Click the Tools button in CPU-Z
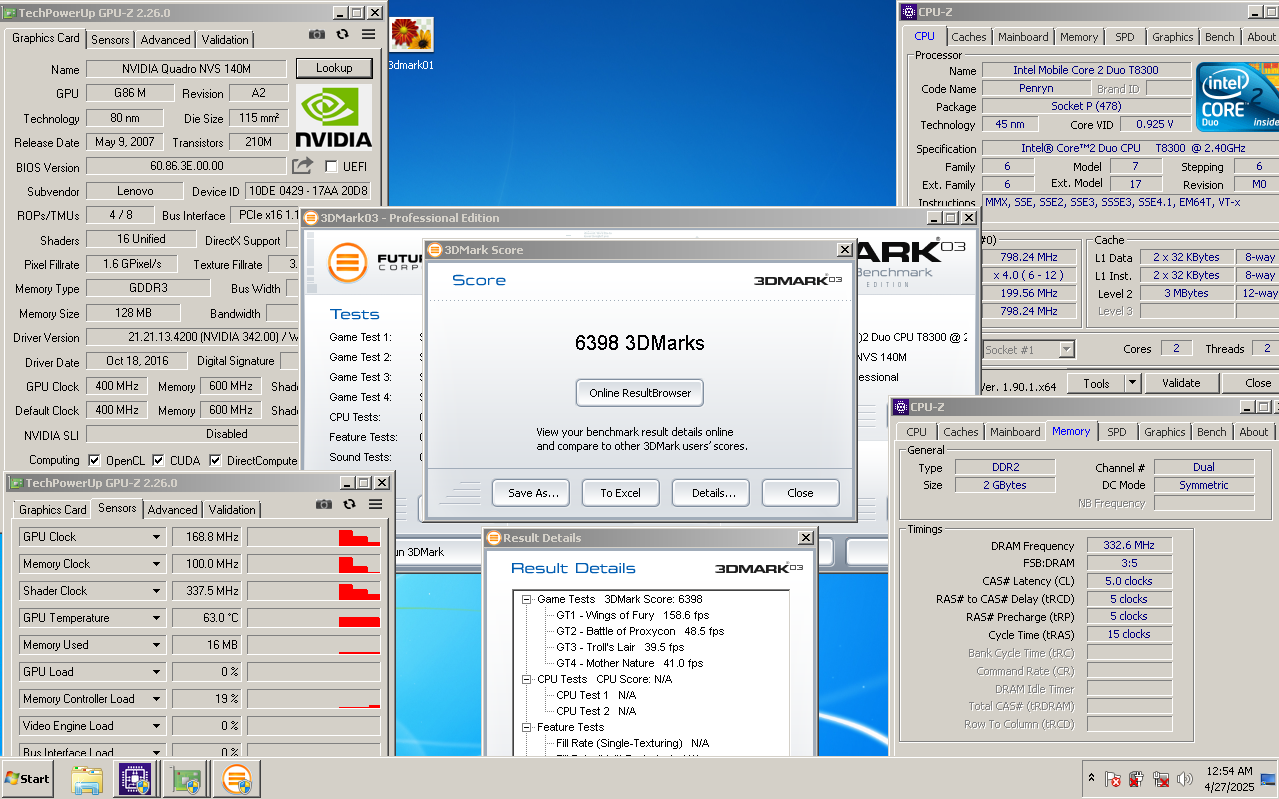 1096,383
